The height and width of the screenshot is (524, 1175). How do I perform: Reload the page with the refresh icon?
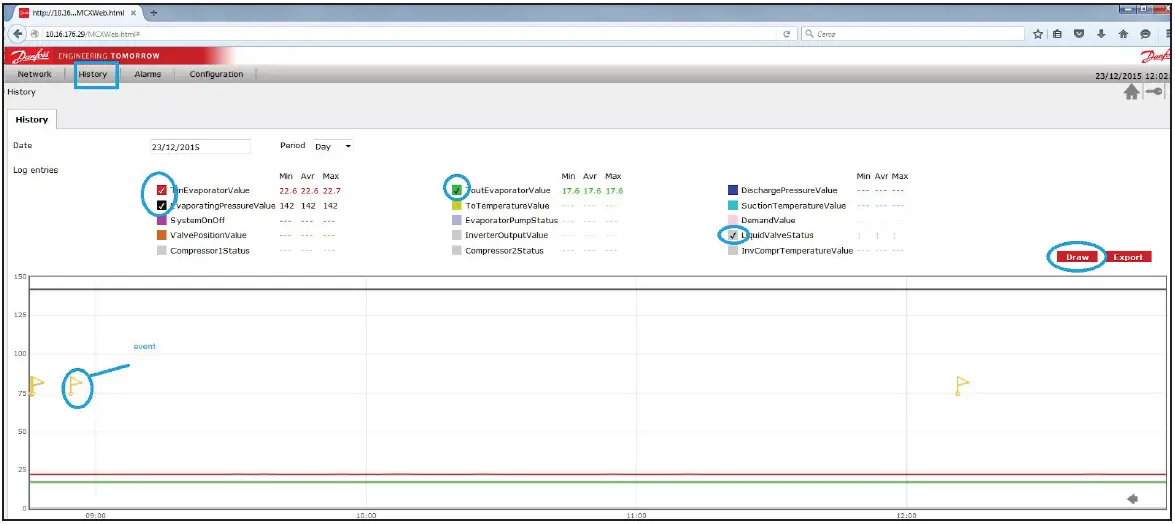click(787, 34)
